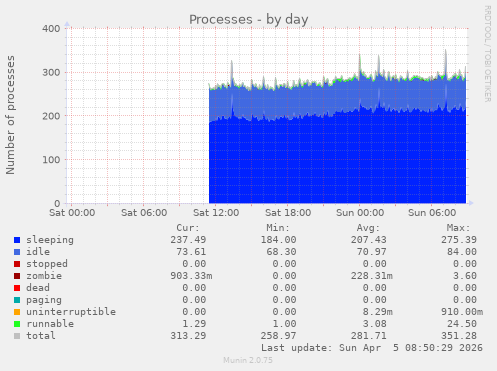Click idle maximum value 84.00

(462, 252)
